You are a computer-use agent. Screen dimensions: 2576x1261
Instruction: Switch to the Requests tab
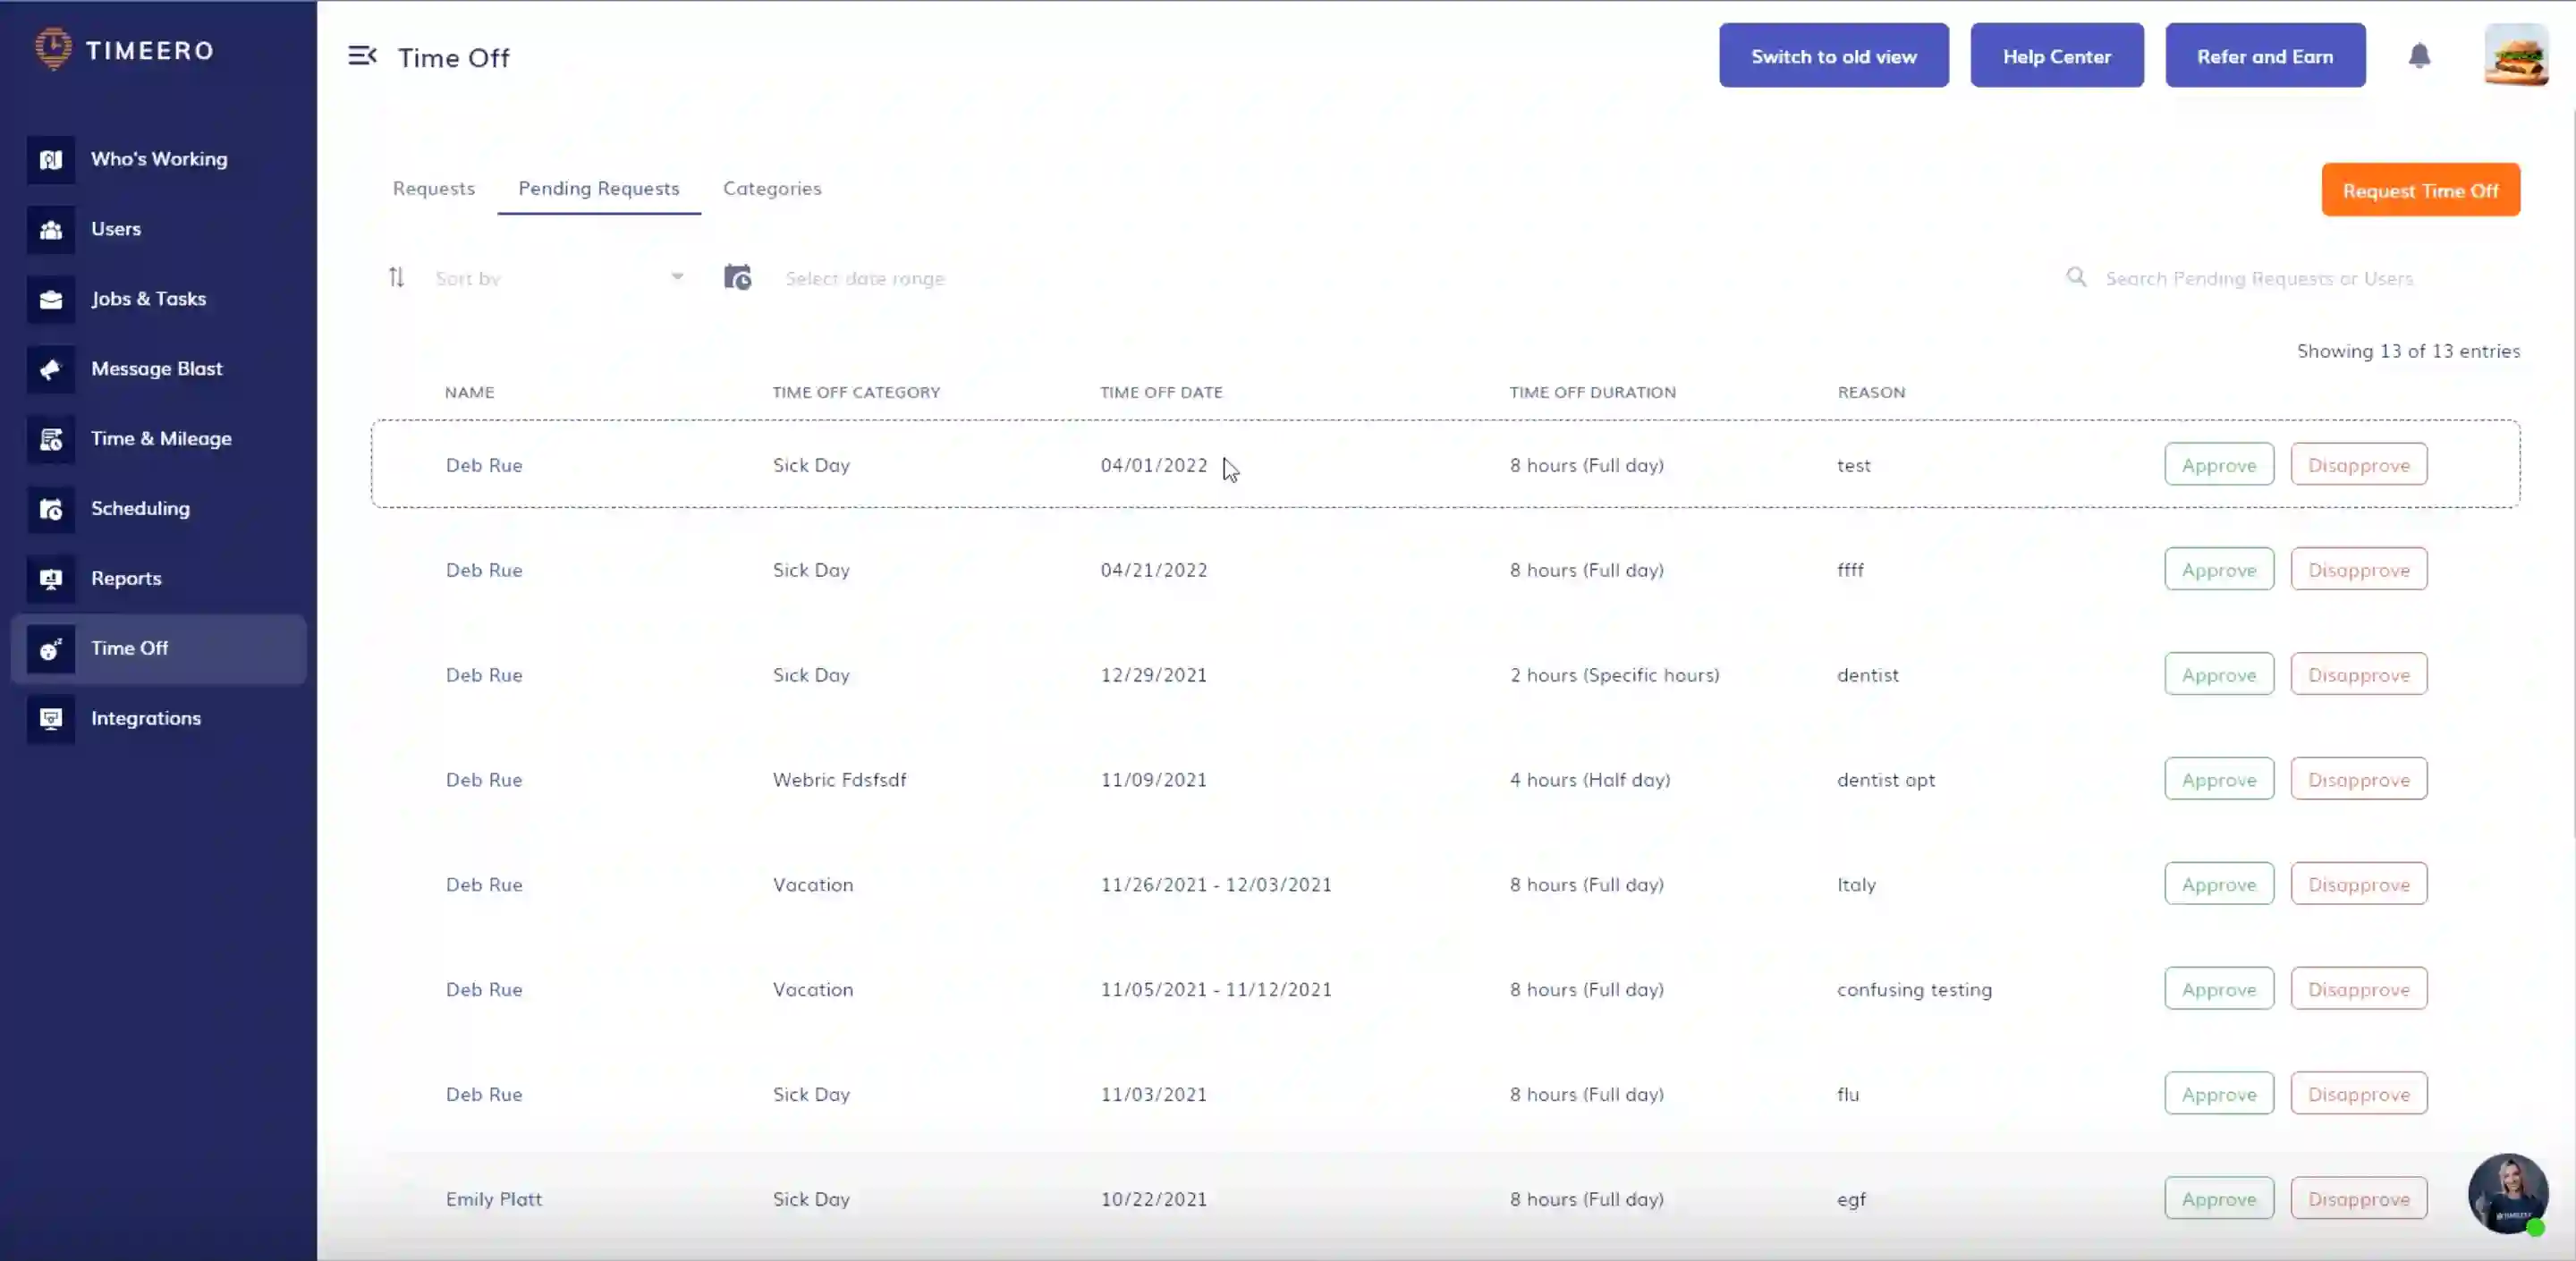(x=433, y=188)
